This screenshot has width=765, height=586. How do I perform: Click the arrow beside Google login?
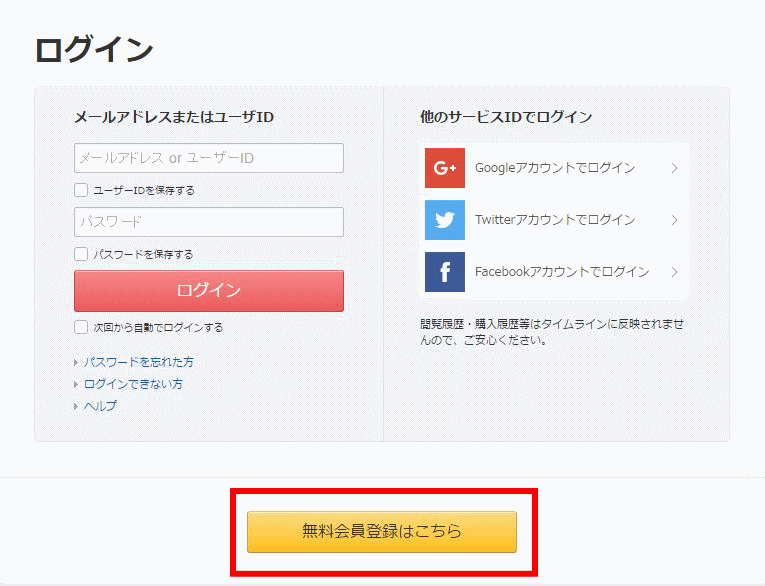tap(674, 168)
